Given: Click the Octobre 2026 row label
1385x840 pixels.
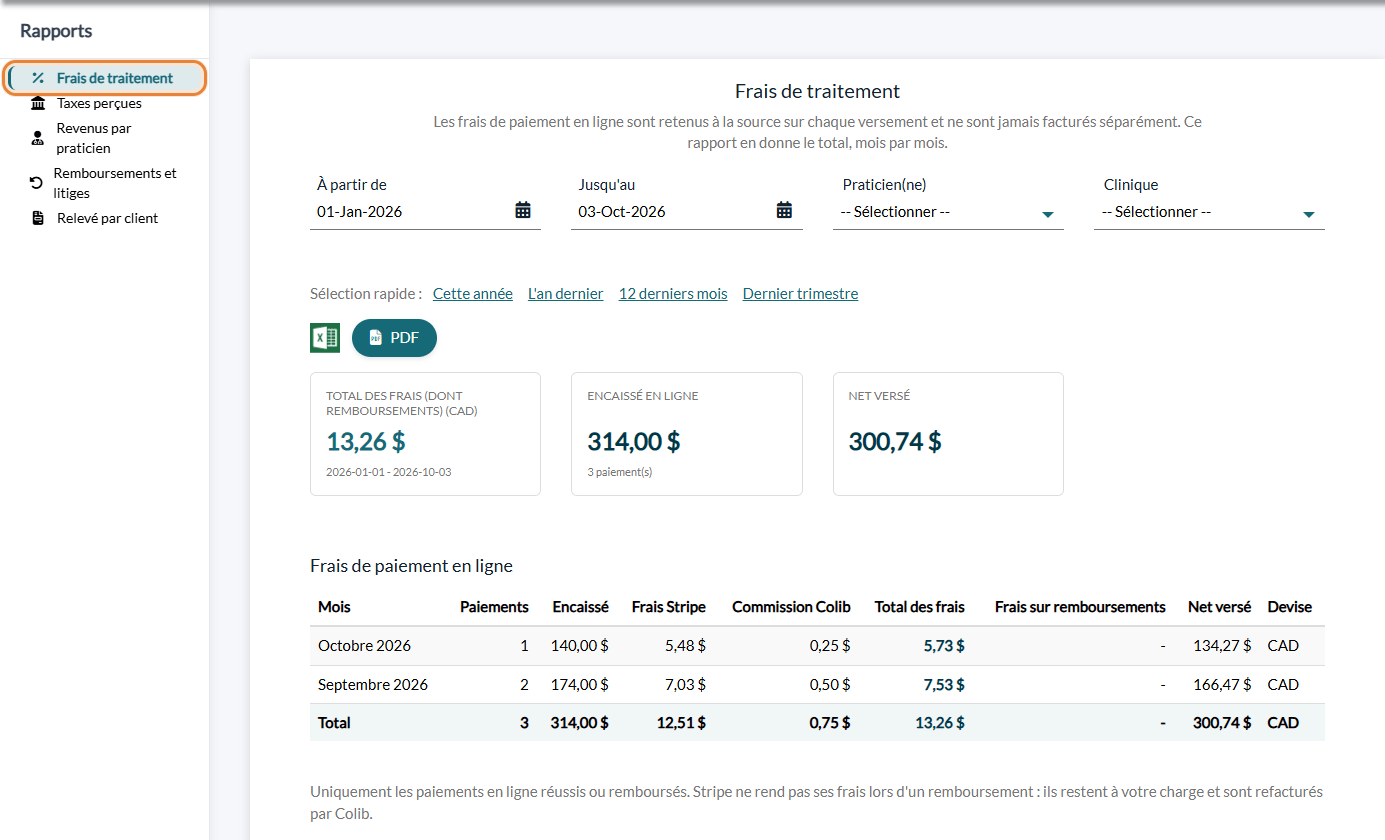Looking at the screenshot, I should (x=364, y=646).
